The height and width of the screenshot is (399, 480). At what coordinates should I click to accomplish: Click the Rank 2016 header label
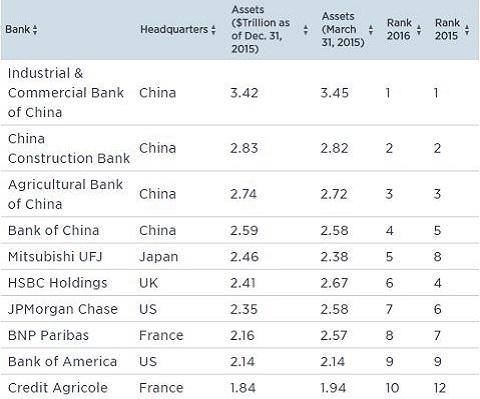(x=399, y=29)
